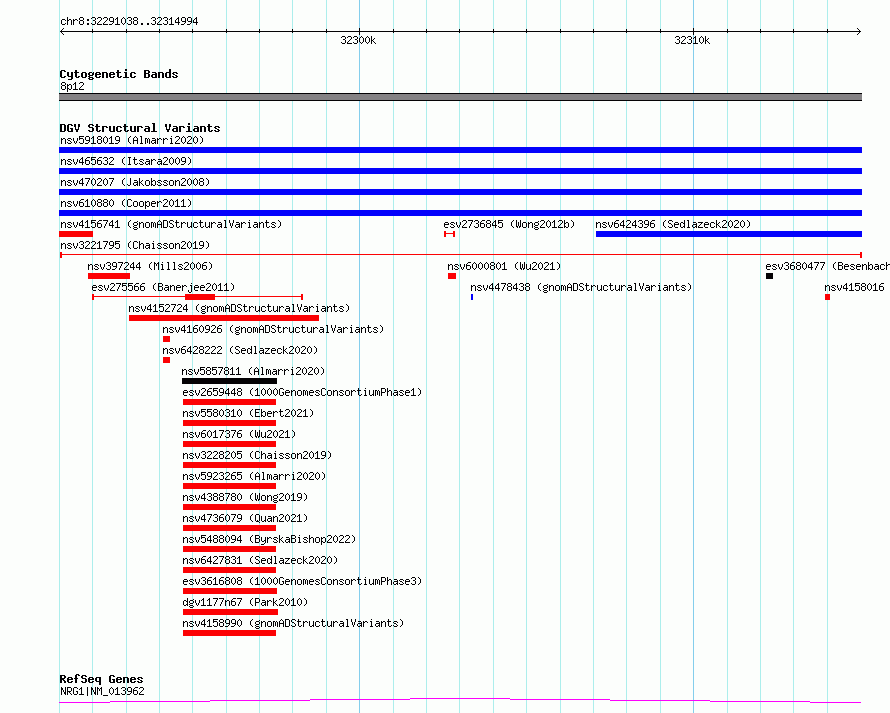Click the RefSeq Genes track title

[101, 680]
